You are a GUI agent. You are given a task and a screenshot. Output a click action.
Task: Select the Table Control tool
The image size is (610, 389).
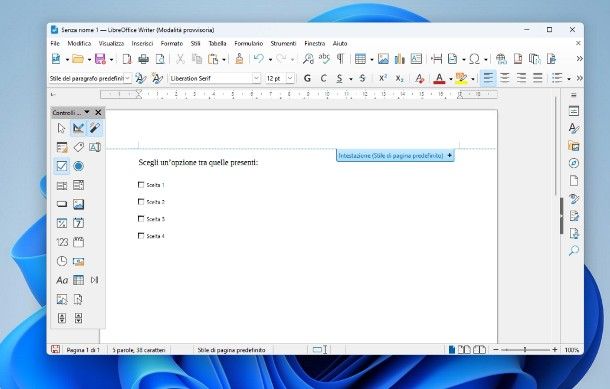tap(78, 280)
